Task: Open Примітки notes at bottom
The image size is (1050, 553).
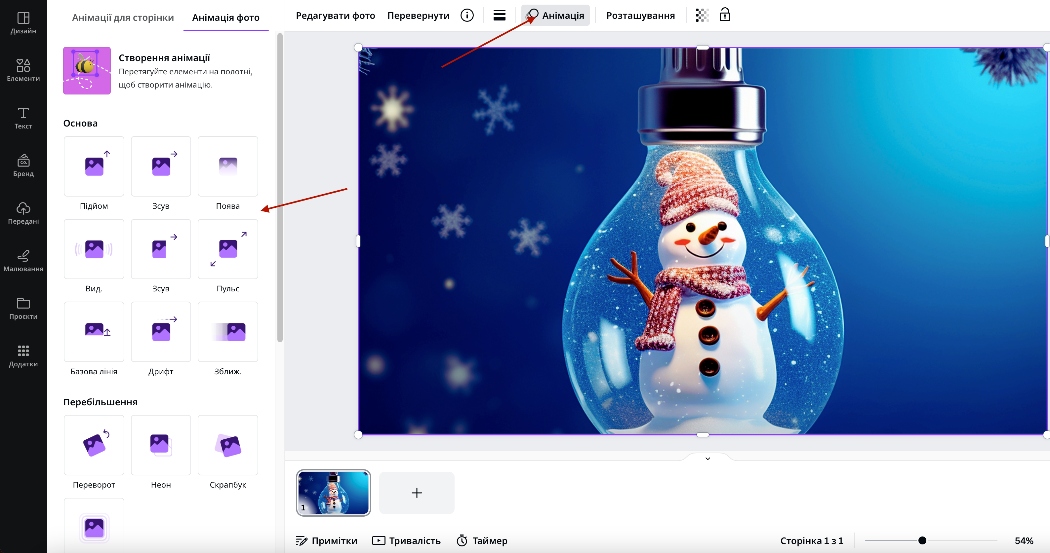Action: pos(327,540)
